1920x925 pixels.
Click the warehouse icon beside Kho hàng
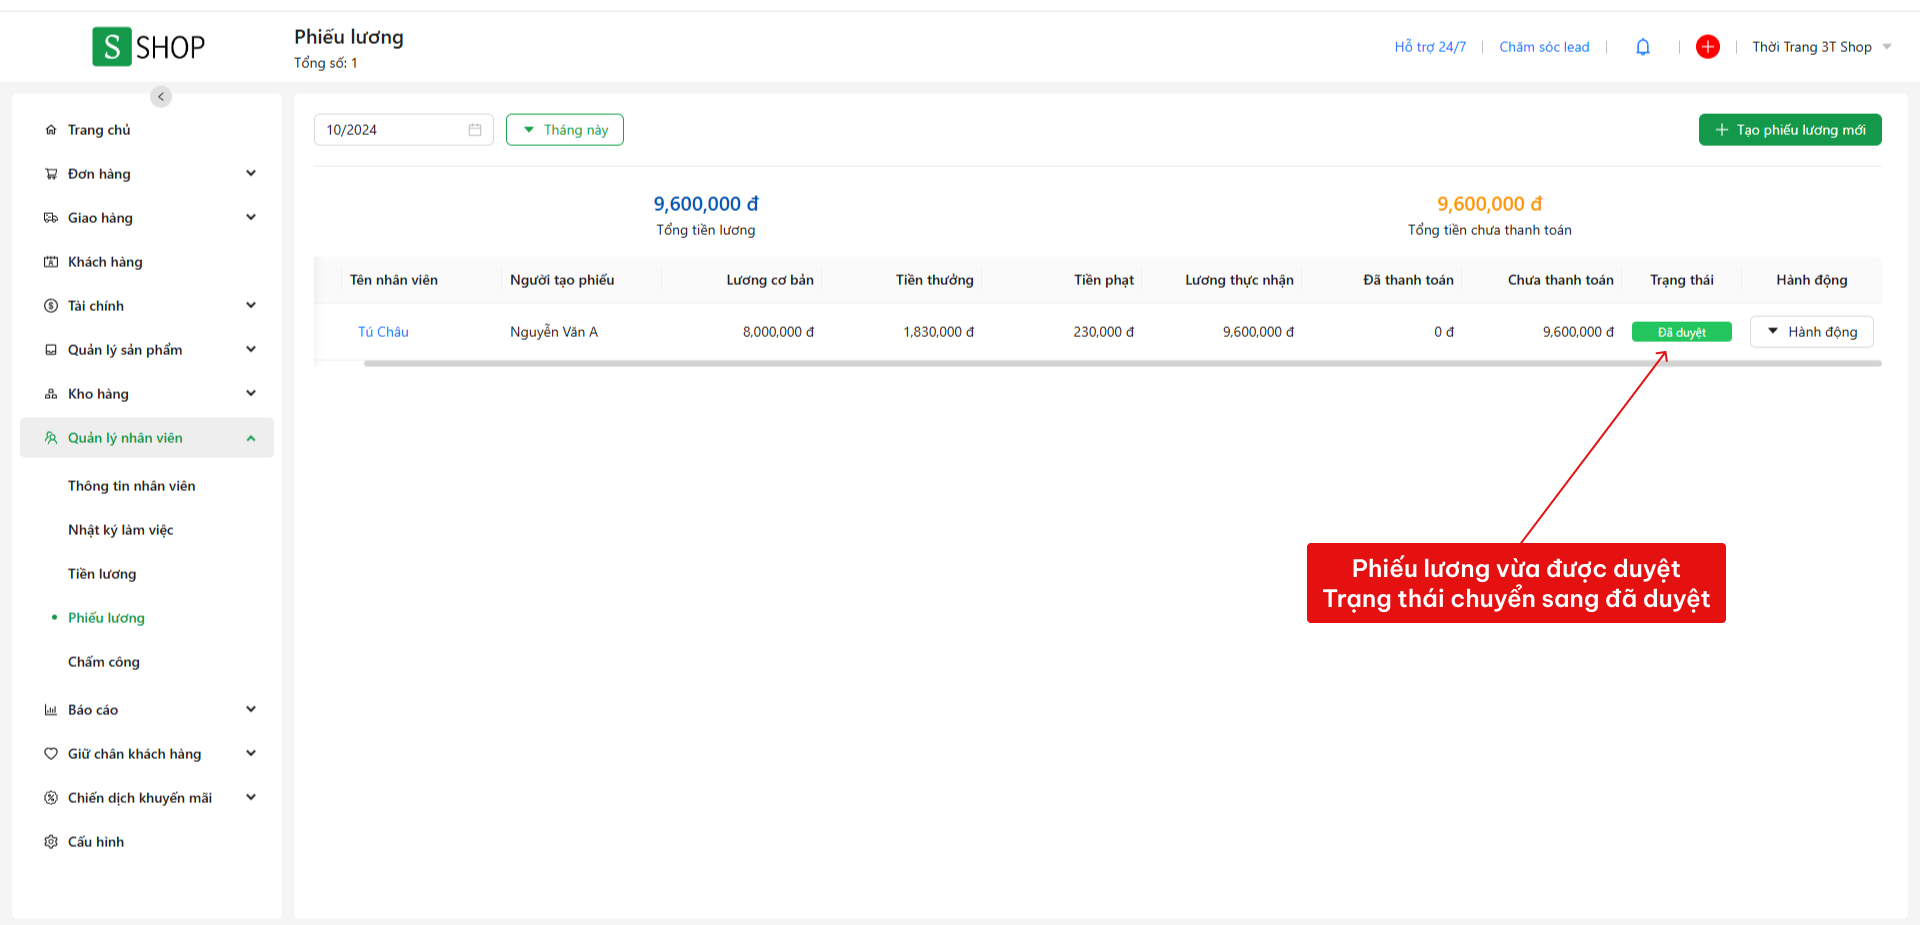coord(51,394)
